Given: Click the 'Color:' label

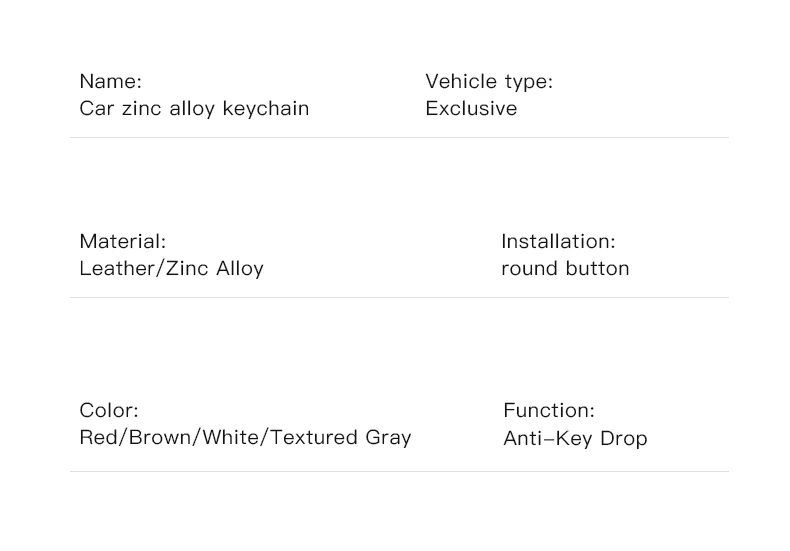Looking at the screenshot, I should pyautogui.click(x=109, y=411).
